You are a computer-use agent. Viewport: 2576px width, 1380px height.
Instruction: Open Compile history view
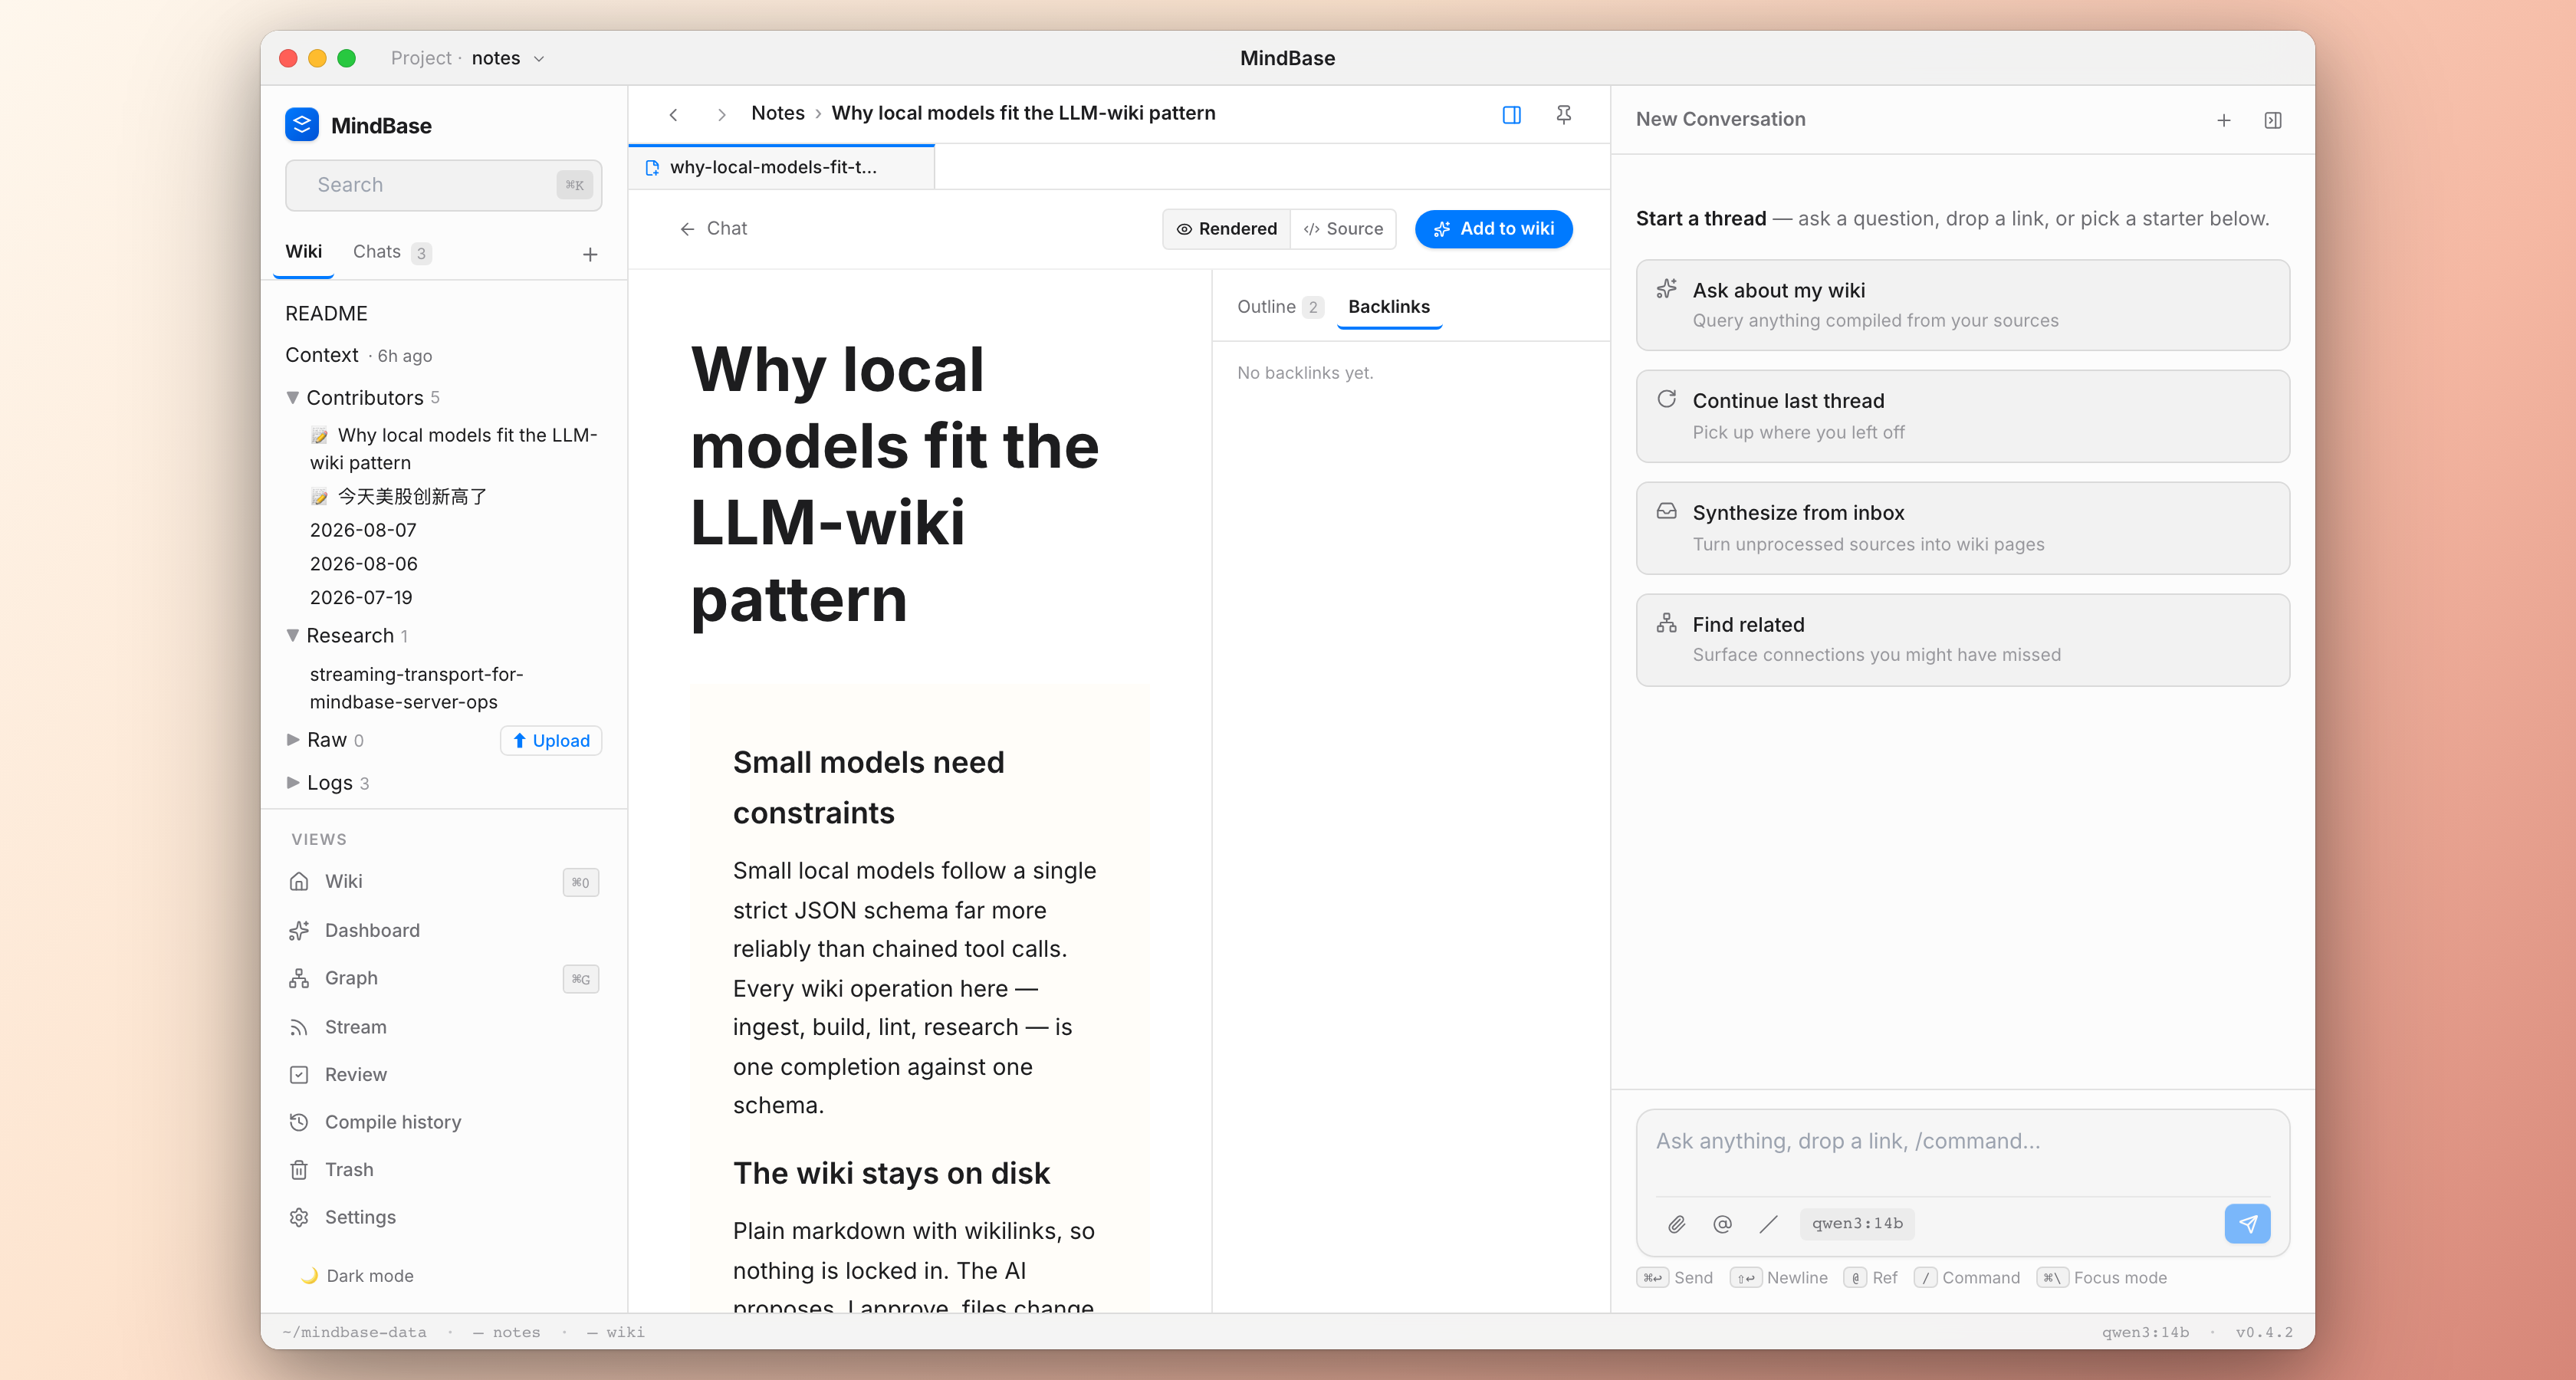pos(444,1122)
